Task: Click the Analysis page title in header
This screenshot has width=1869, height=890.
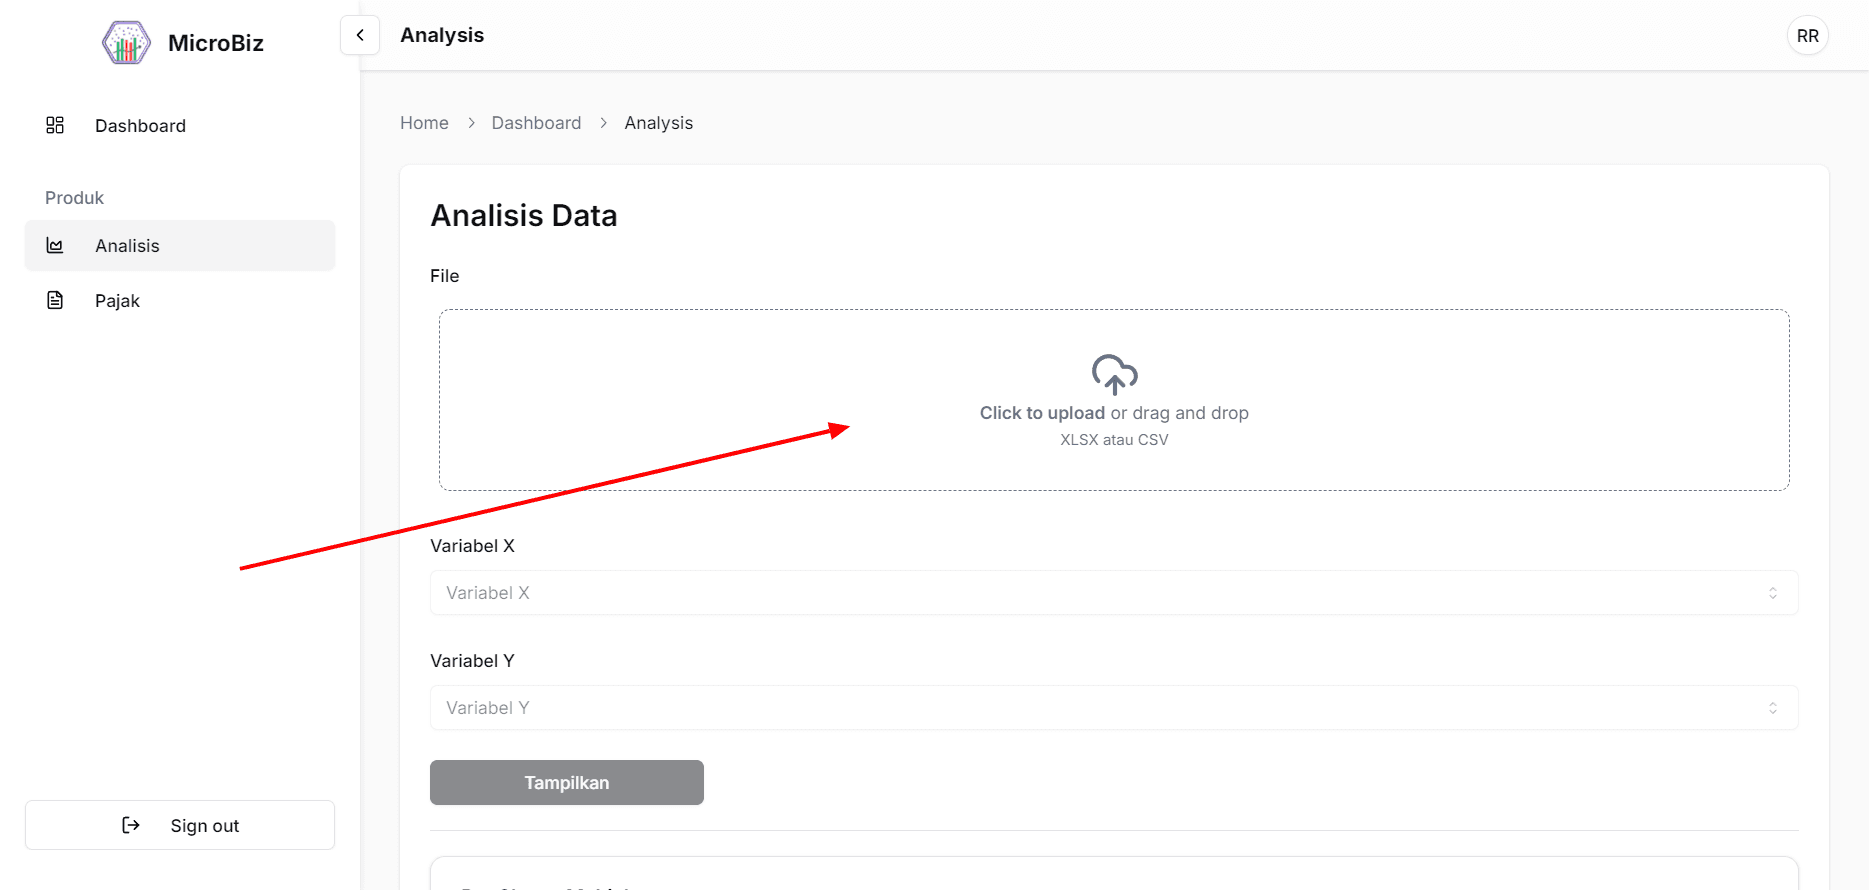Action: [442, 35]
